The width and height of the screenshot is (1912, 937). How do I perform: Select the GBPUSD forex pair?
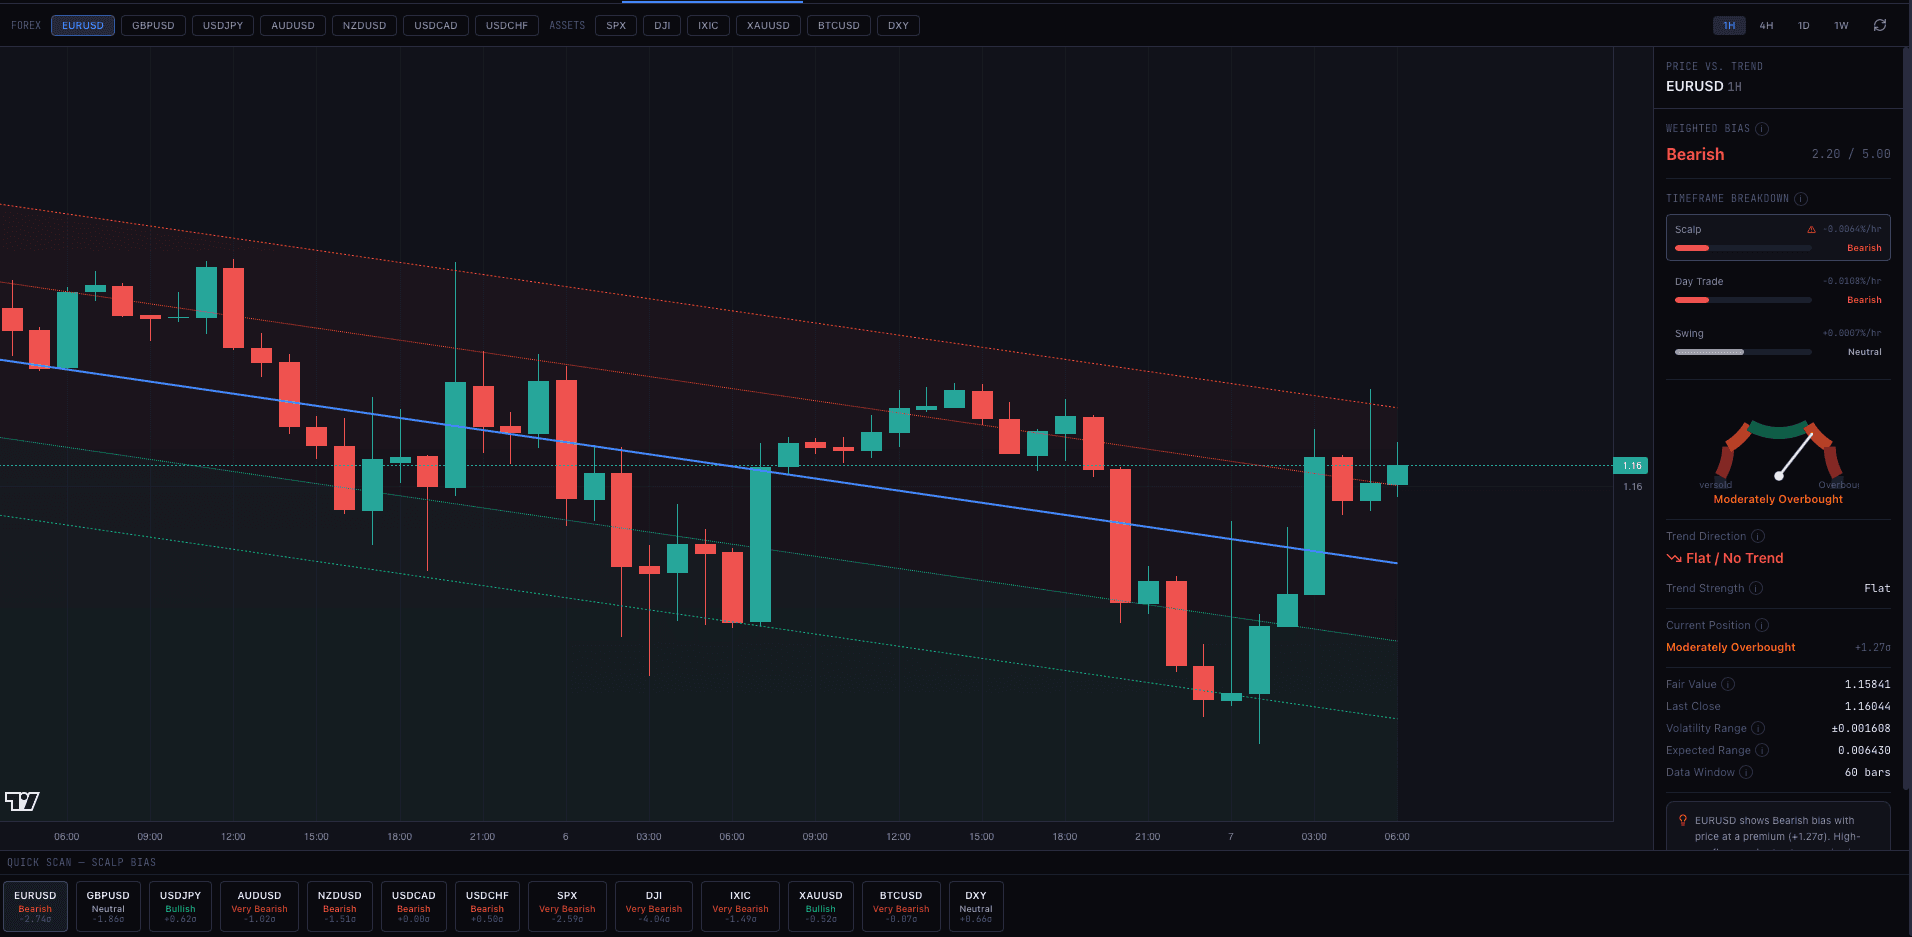152,25
